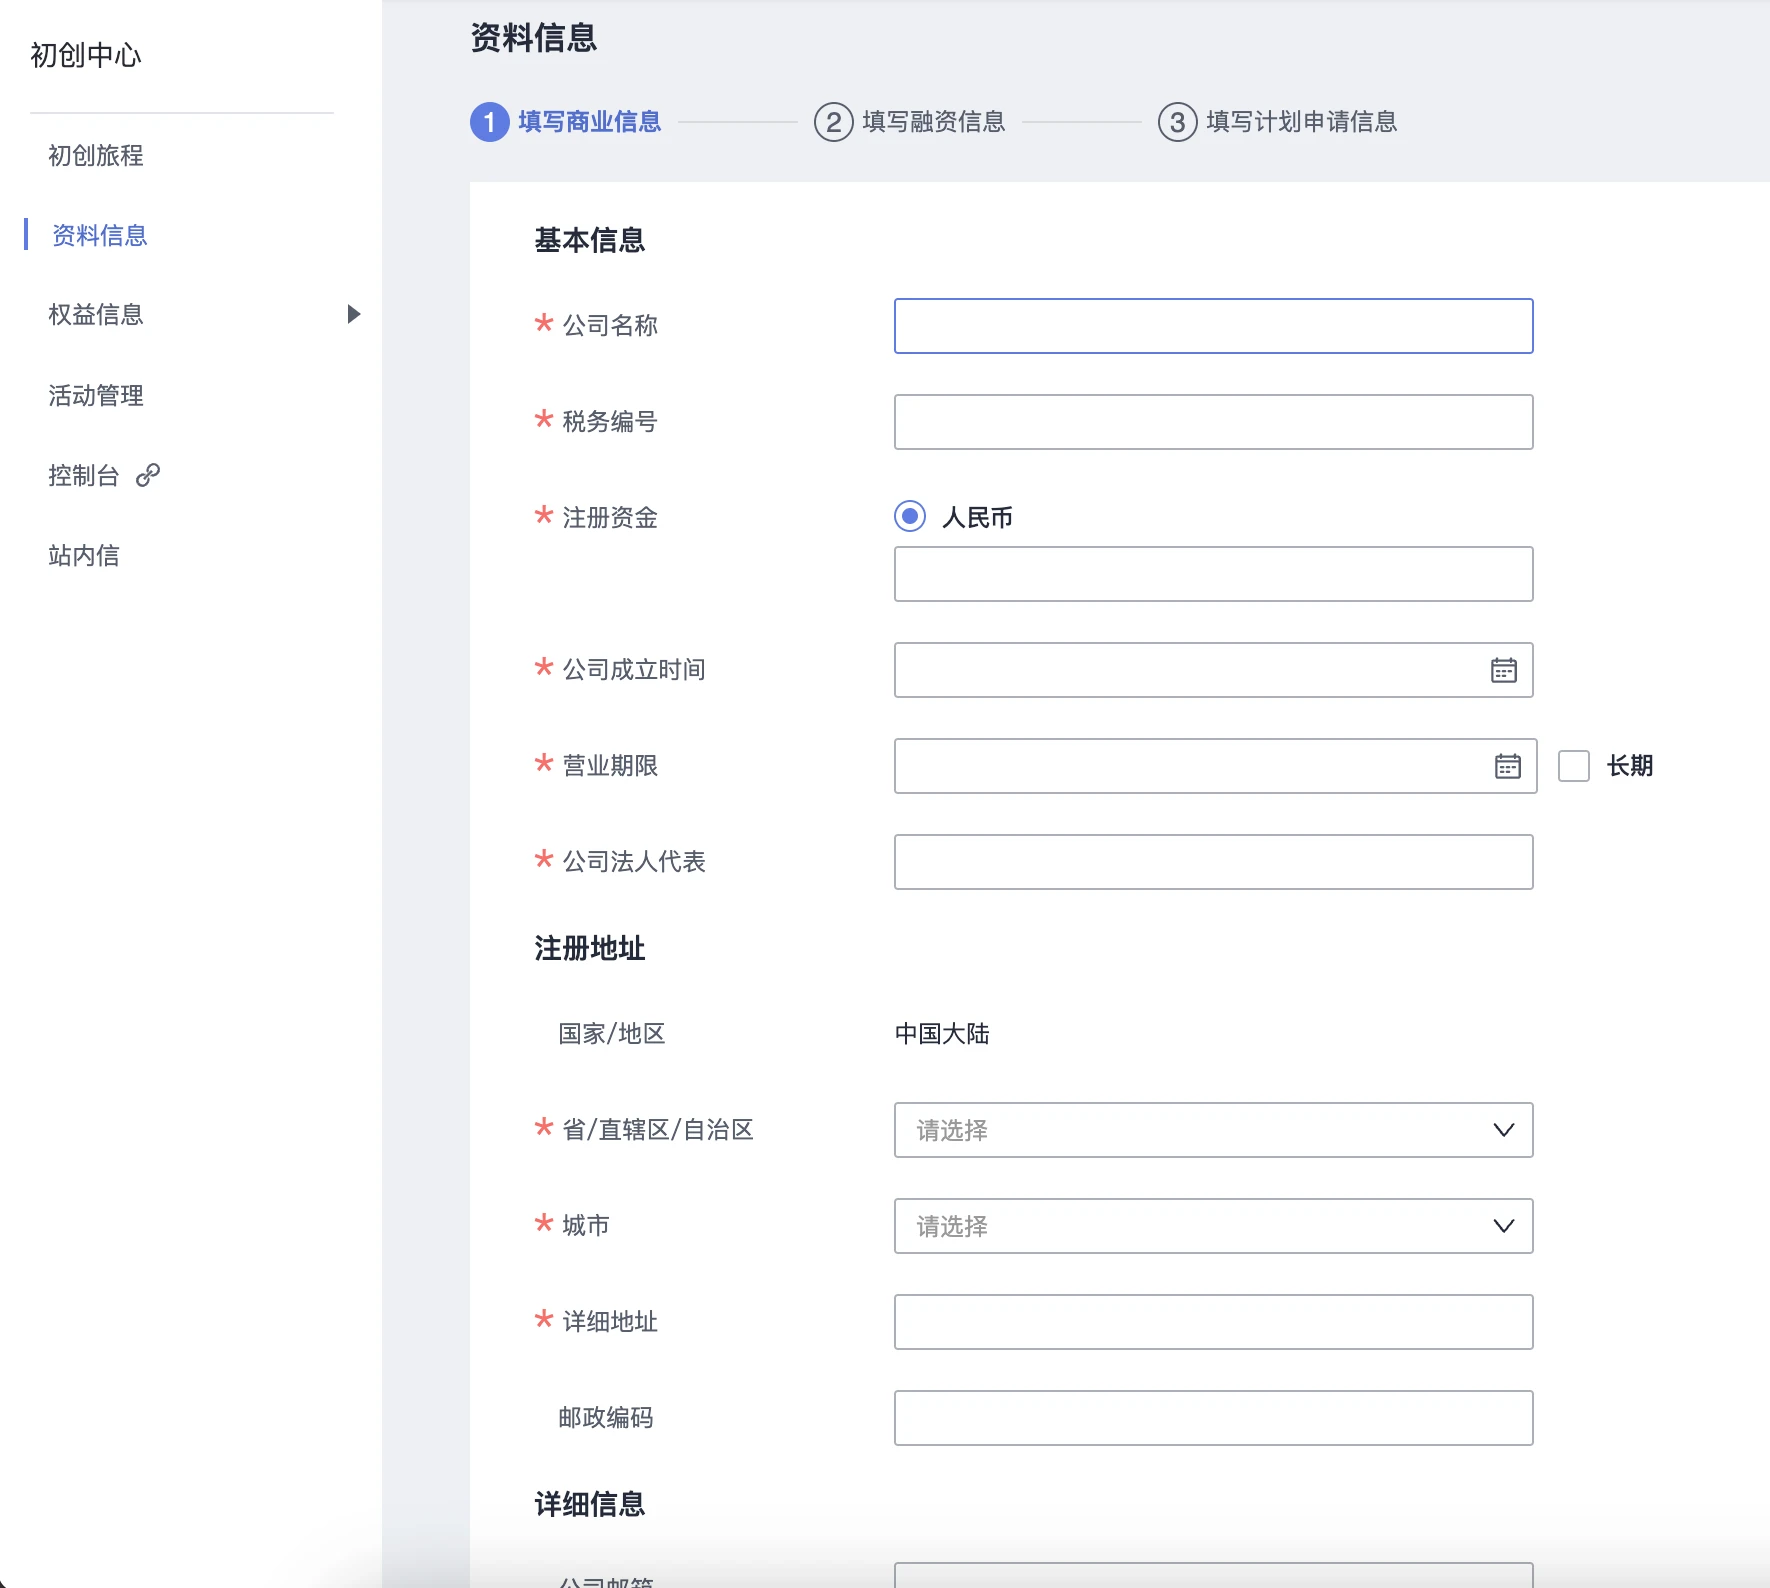
Task: Open calendar picker for 营业期限
Action: [x=1507, y=766]
